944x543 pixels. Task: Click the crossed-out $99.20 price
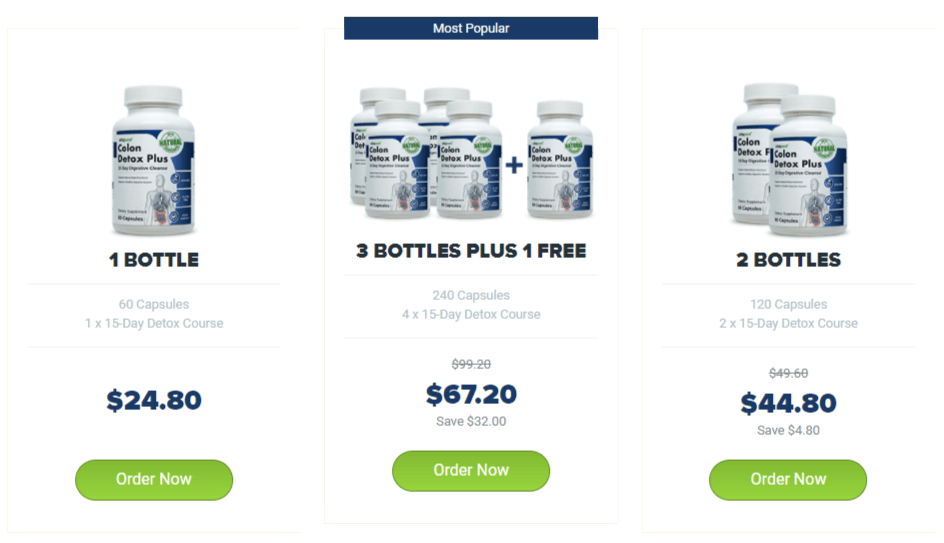471,364
